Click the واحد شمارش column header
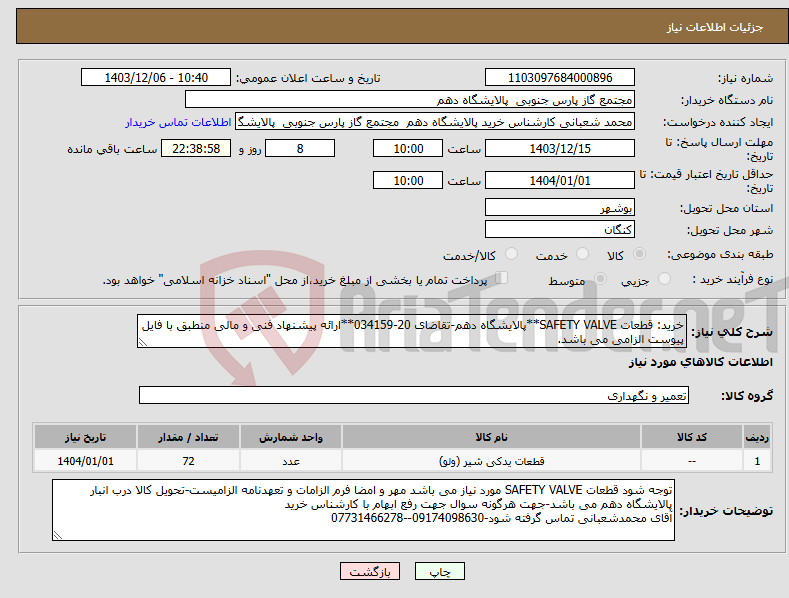The height and width of the screenshot is (598, 789). (291, 437)
